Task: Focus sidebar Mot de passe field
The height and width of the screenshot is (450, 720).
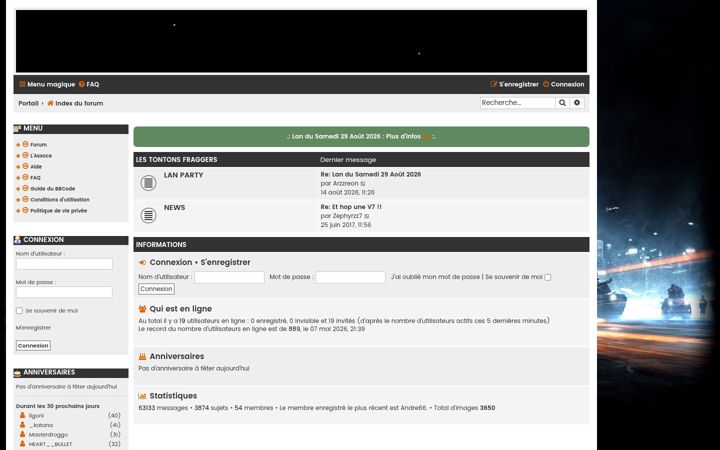Action: click(x=64, y=292)
